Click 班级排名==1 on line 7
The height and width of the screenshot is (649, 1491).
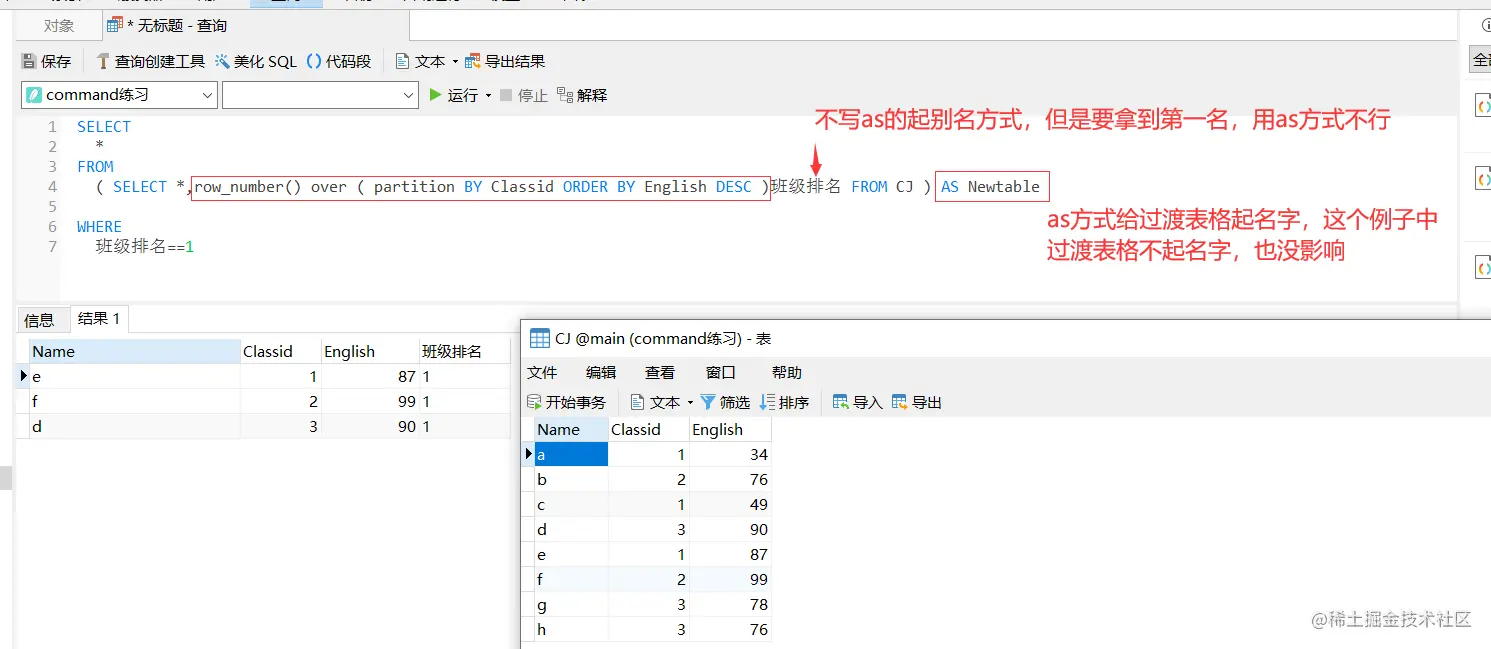[145, 246]
